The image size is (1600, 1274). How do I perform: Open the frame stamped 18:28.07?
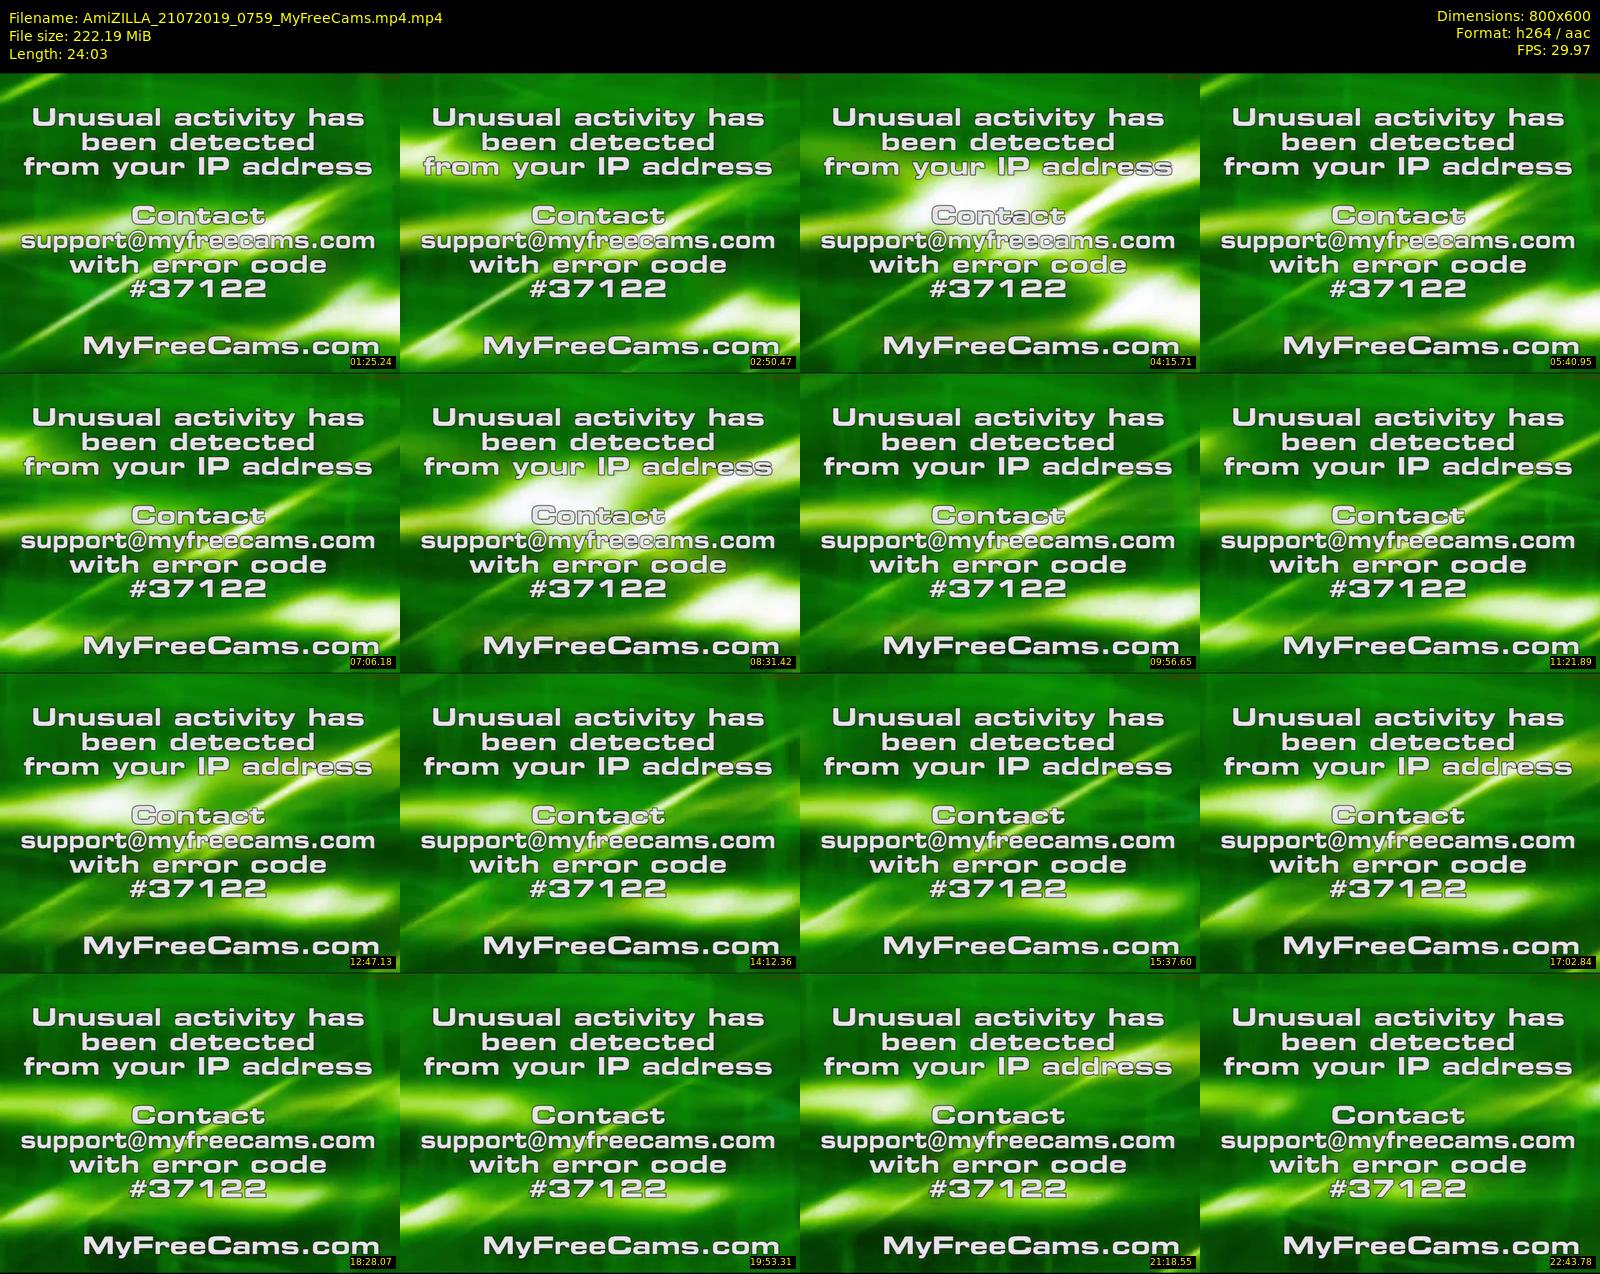[200, 1123]
